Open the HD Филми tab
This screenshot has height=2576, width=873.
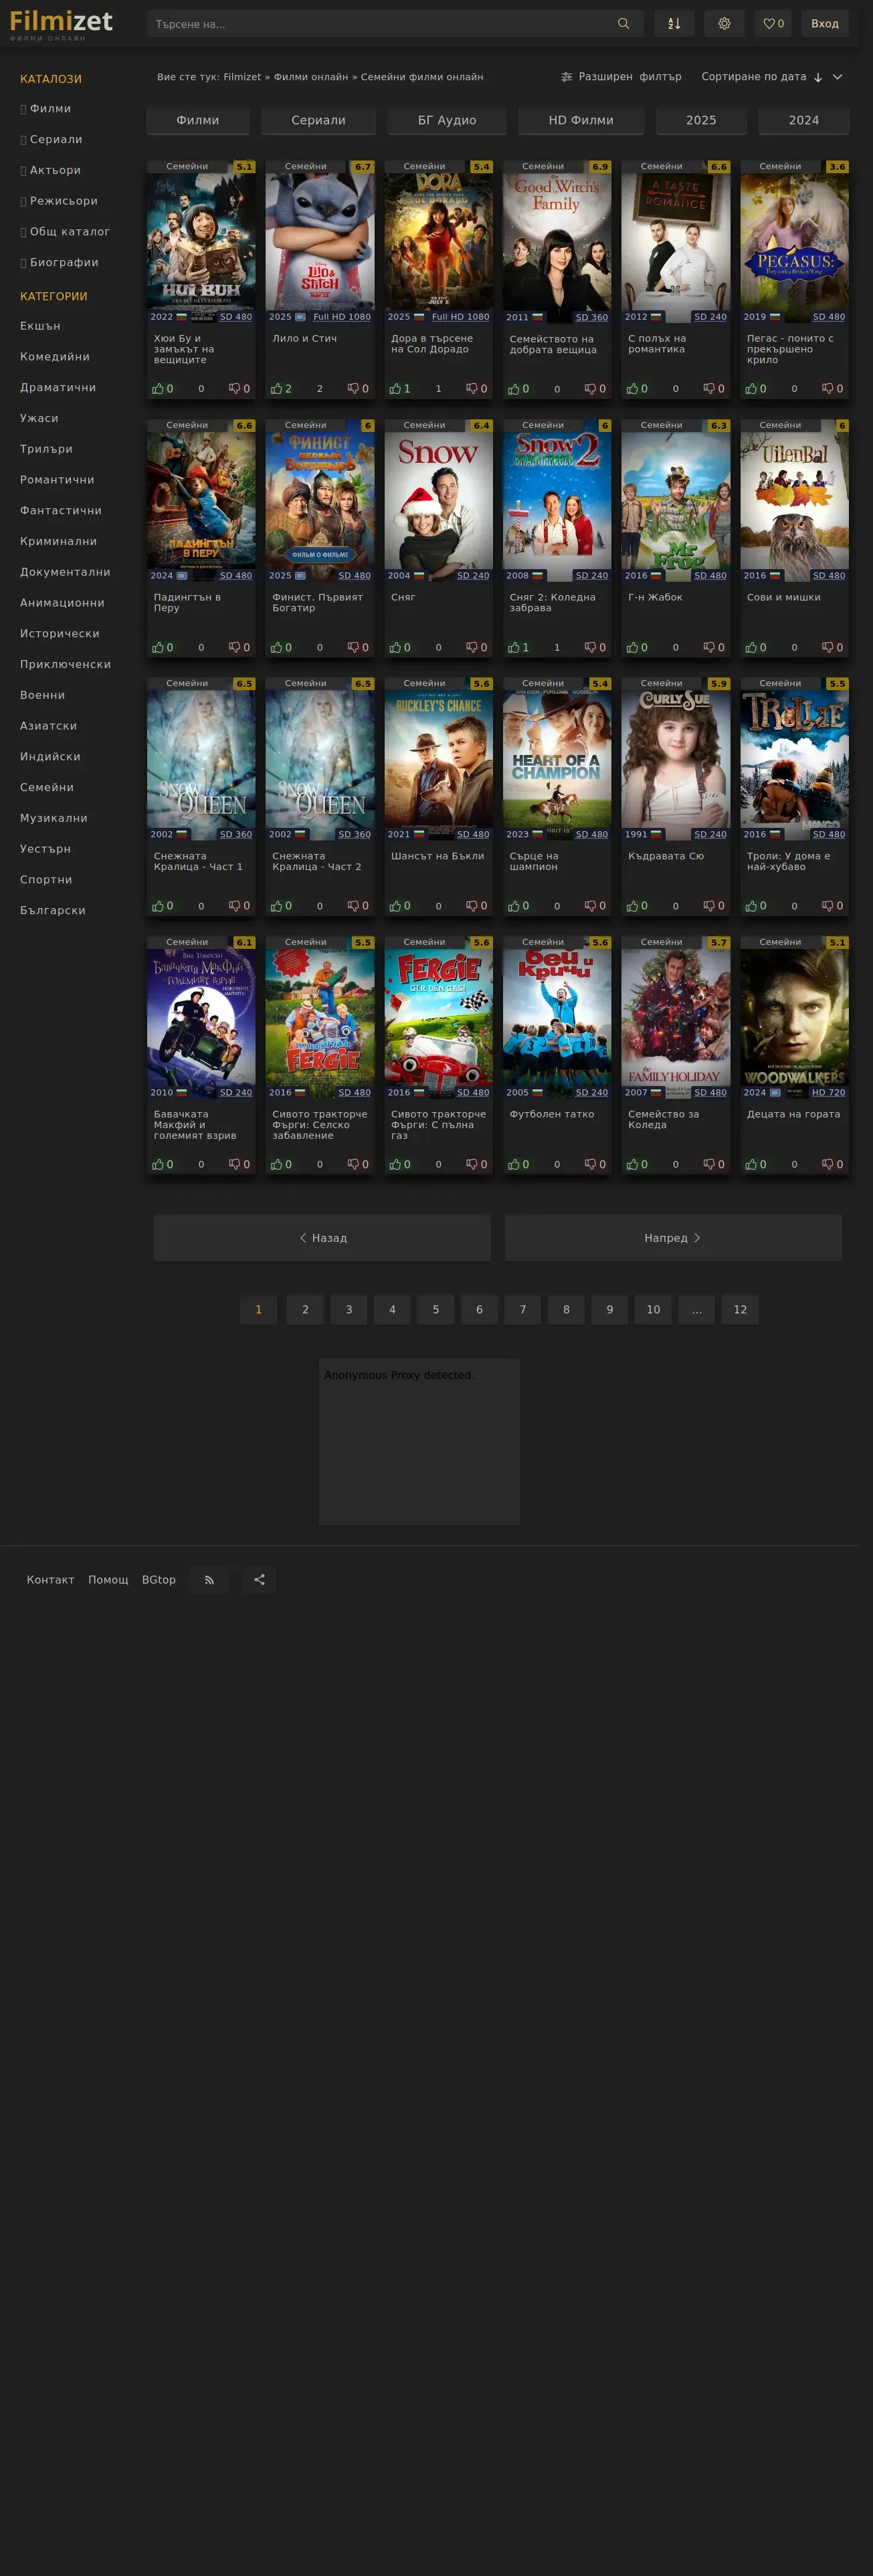[x=581, y=120]
